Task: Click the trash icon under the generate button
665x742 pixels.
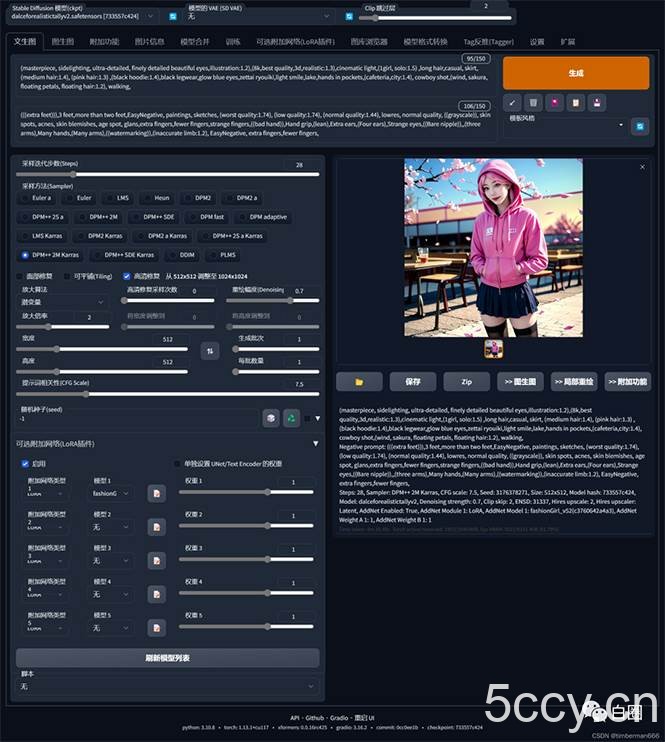Action: 533,102
